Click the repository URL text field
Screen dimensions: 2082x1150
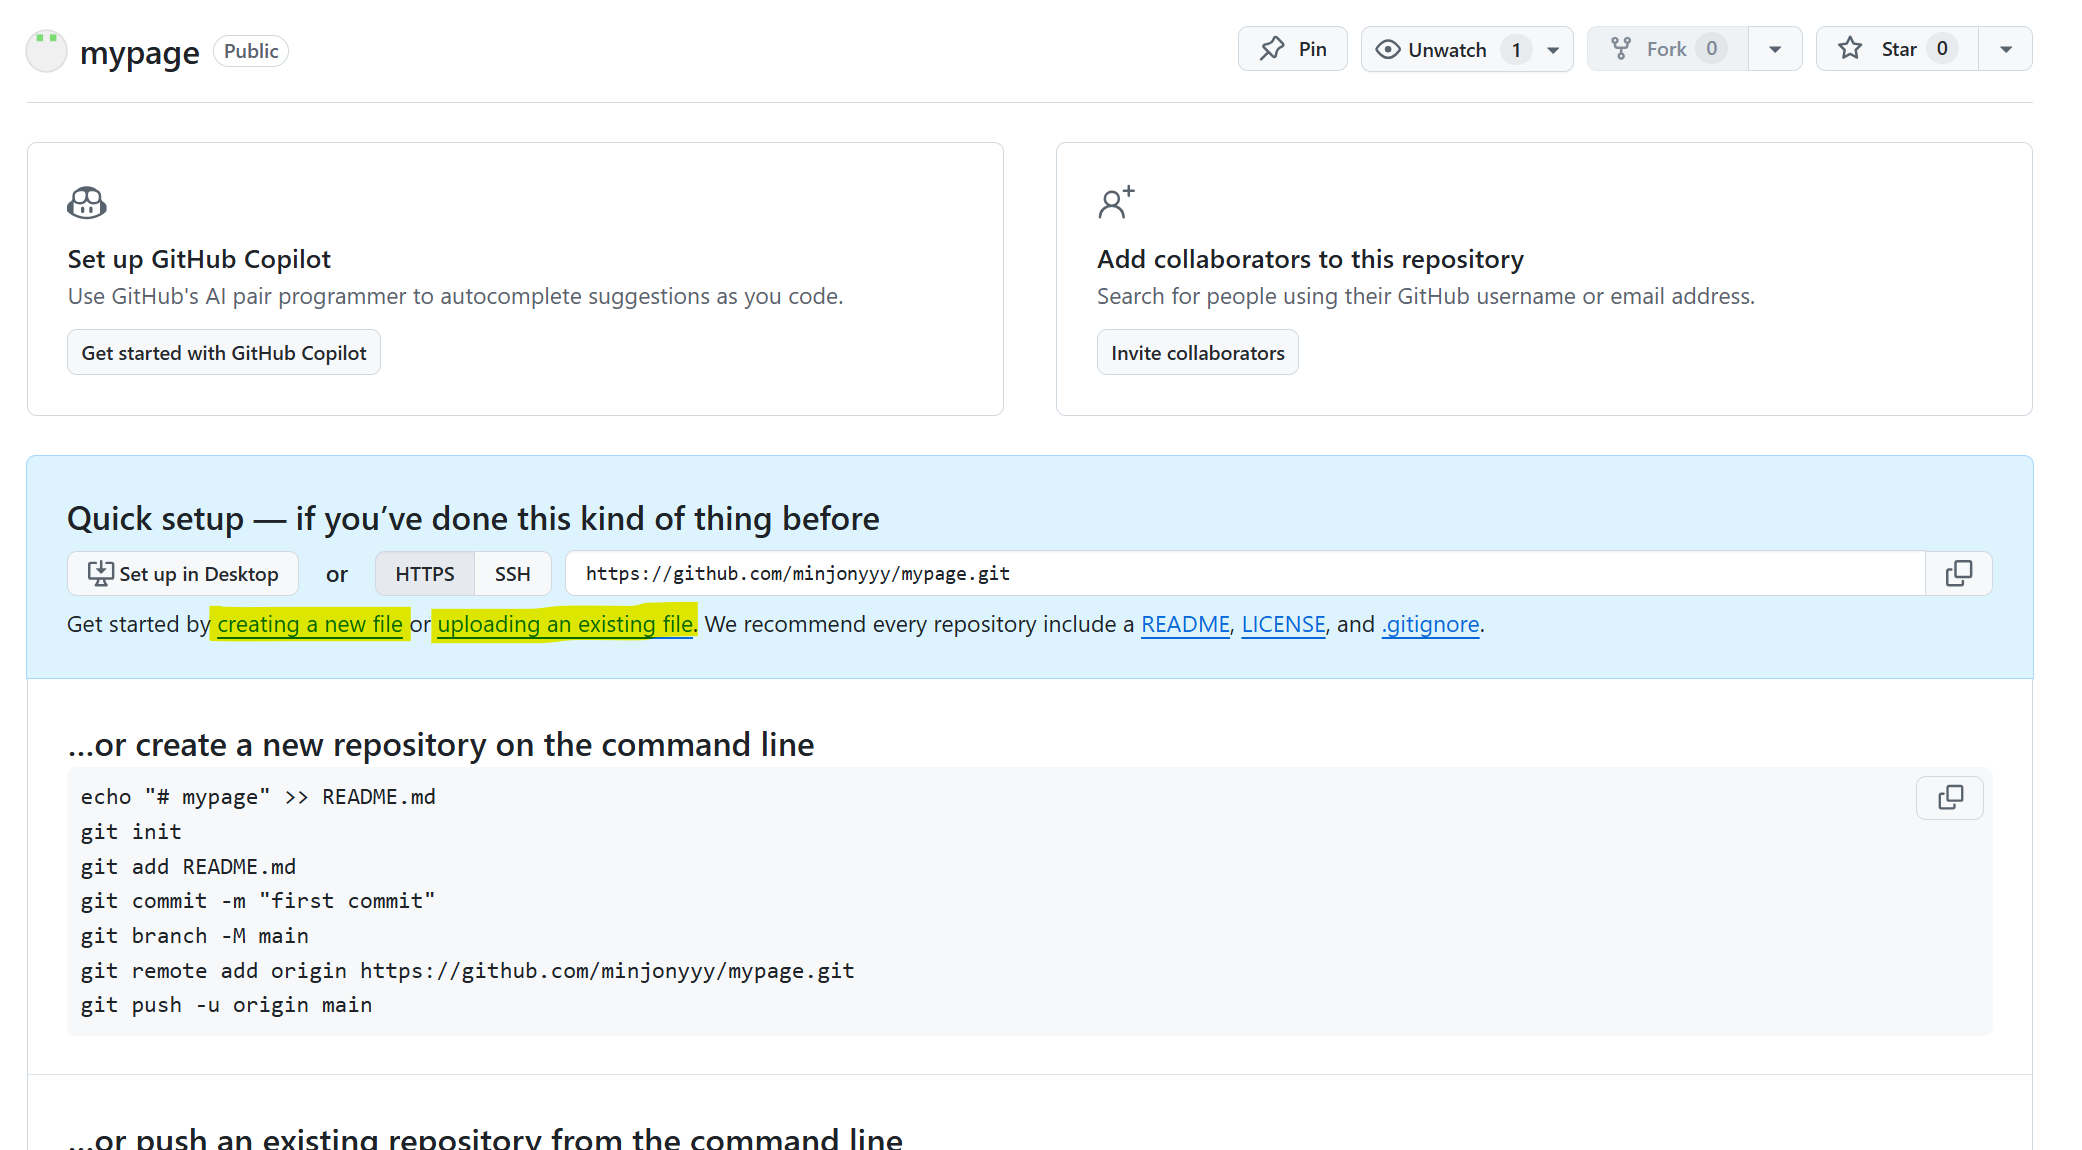[x=1244, y=574]
